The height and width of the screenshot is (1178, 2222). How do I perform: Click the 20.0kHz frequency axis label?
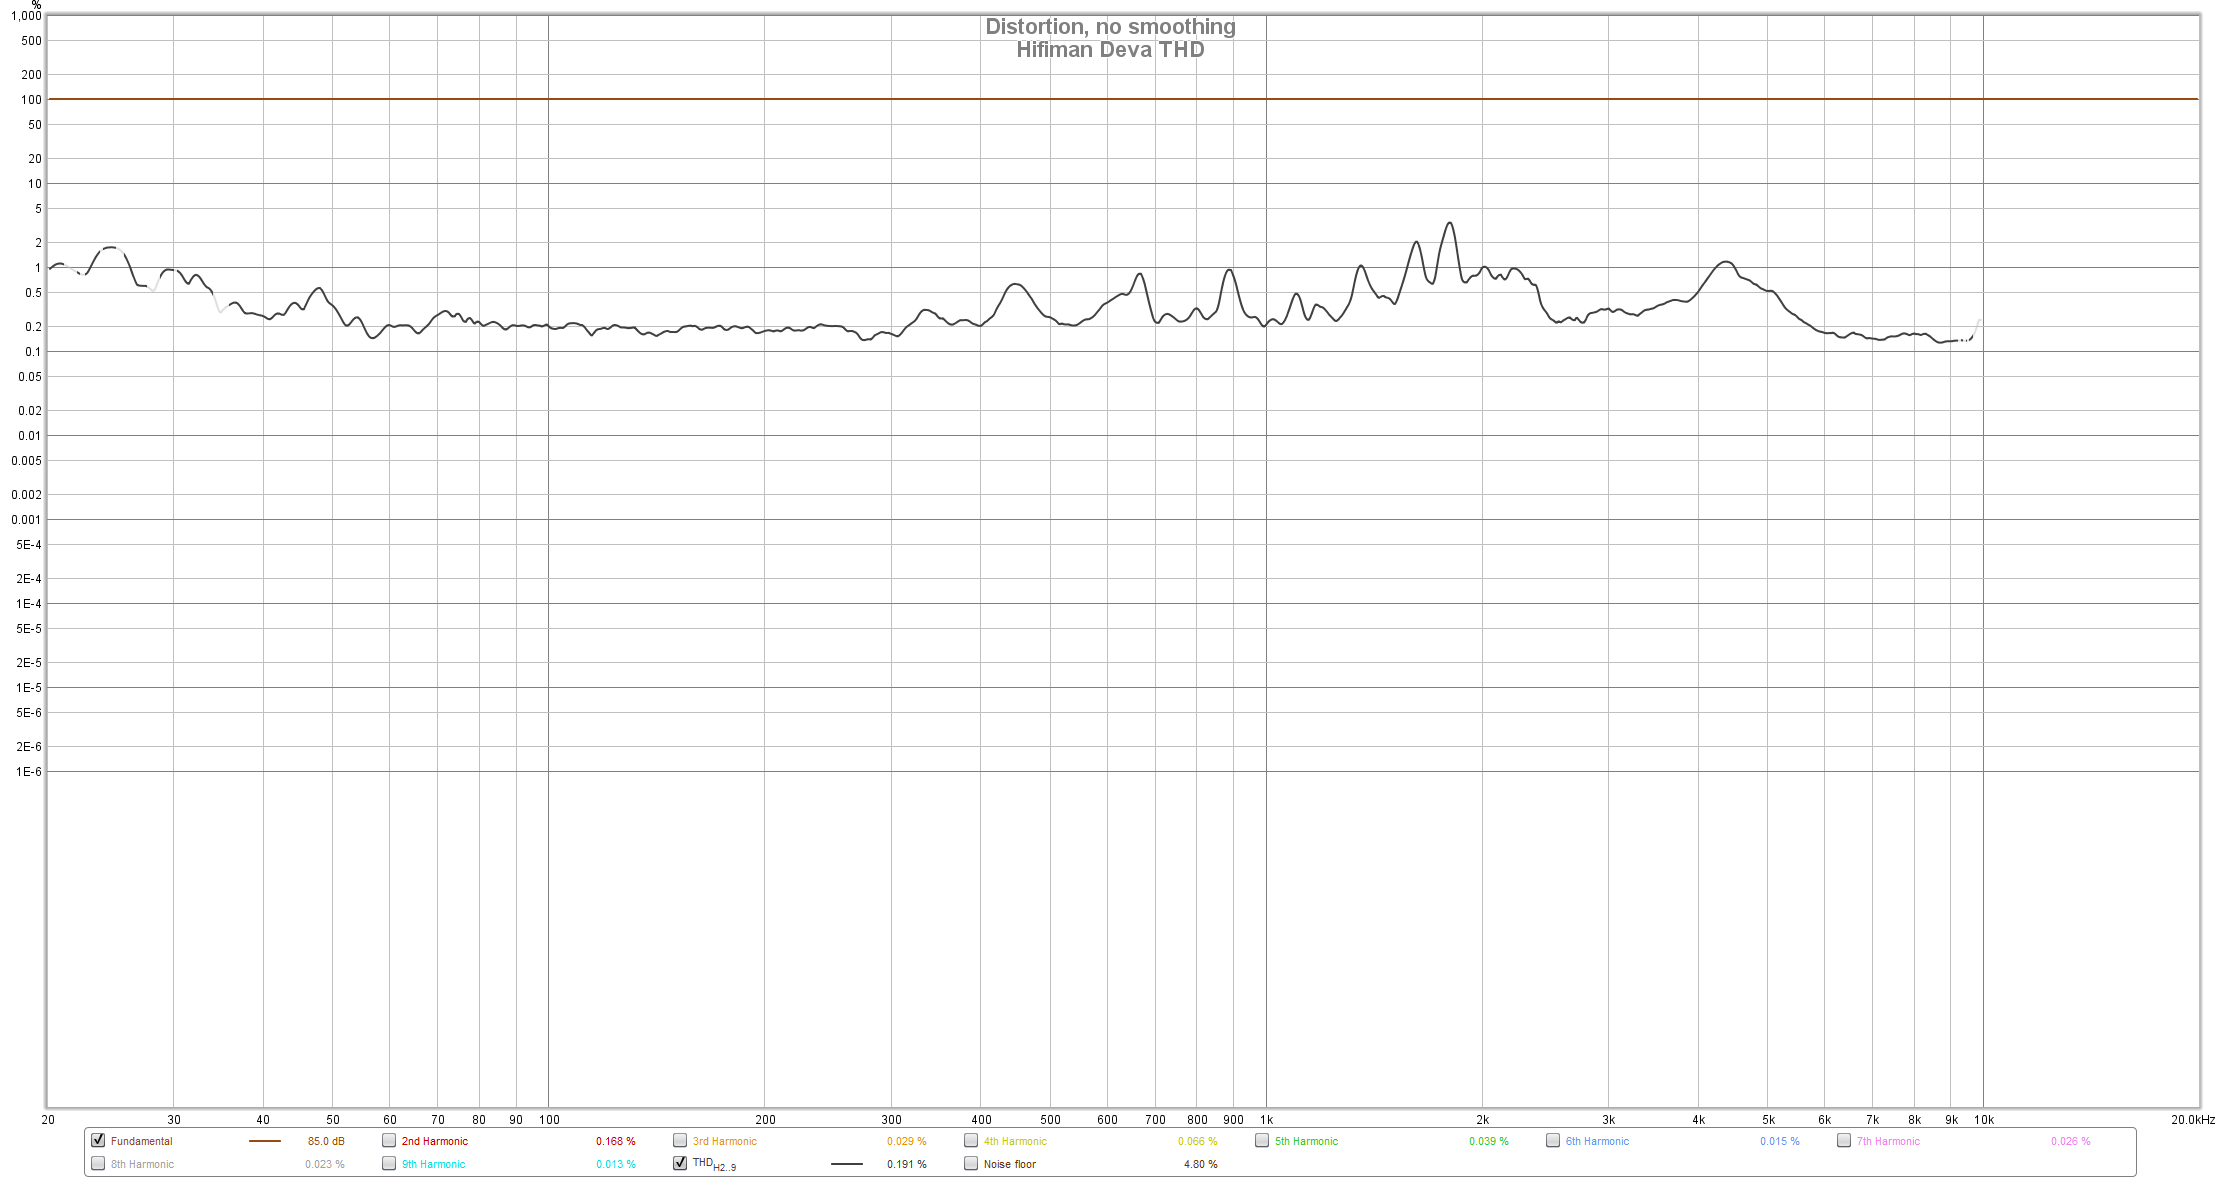[x=2192, y=1120]
